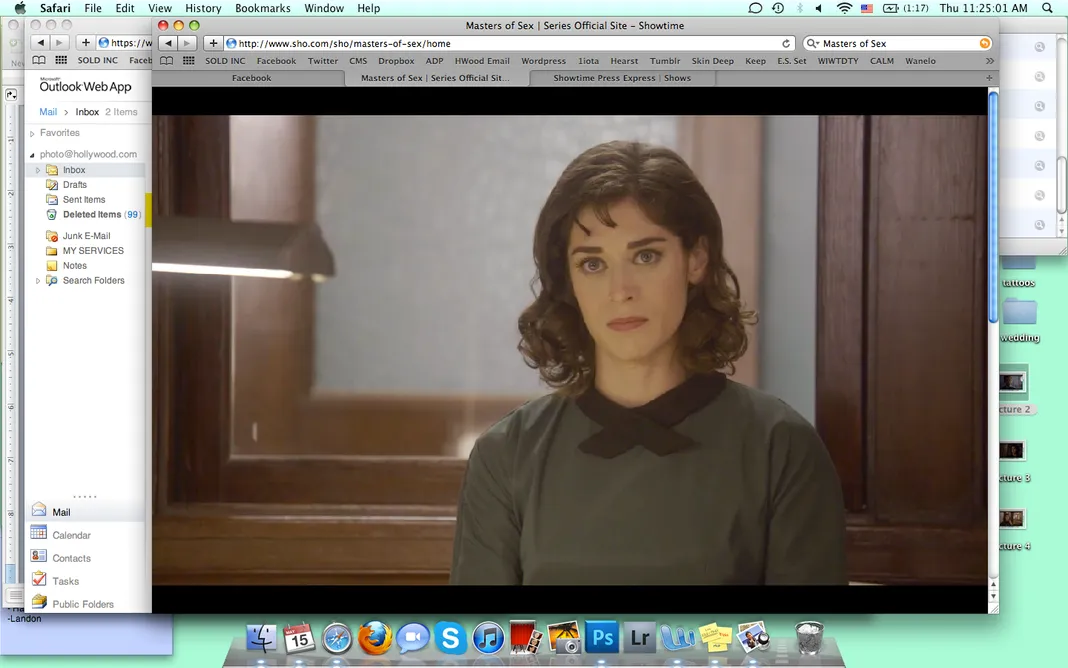Screen dimensions: 1068x668
Task: Open Finder from the Dock
Action: click(x=262, y=638)
